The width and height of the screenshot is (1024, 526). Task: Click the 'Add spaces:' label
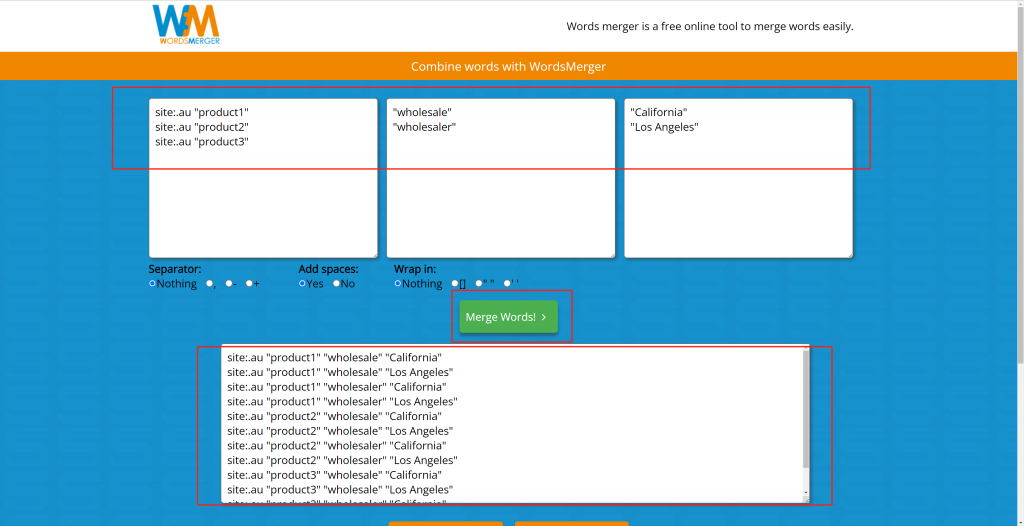tap(328, 269)
